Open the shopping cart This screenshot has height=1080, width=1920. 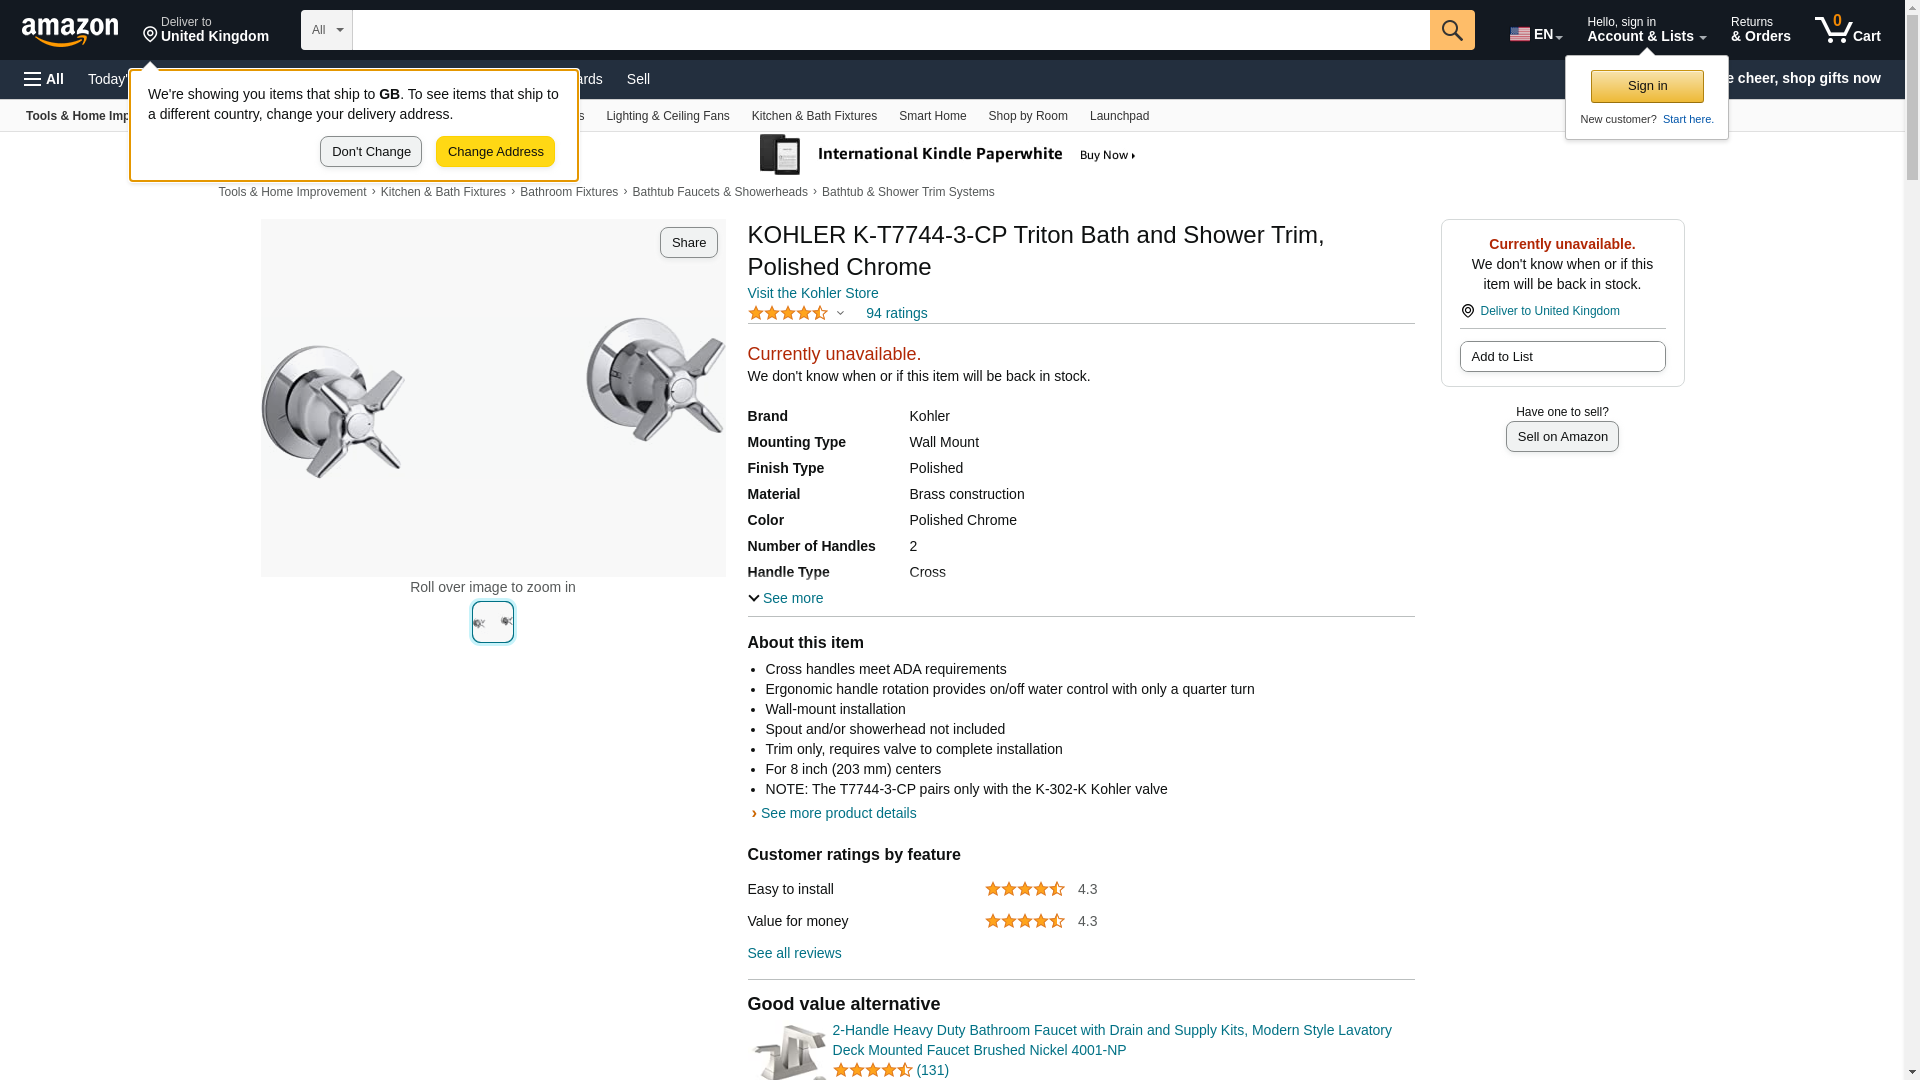click(1847, 30)
